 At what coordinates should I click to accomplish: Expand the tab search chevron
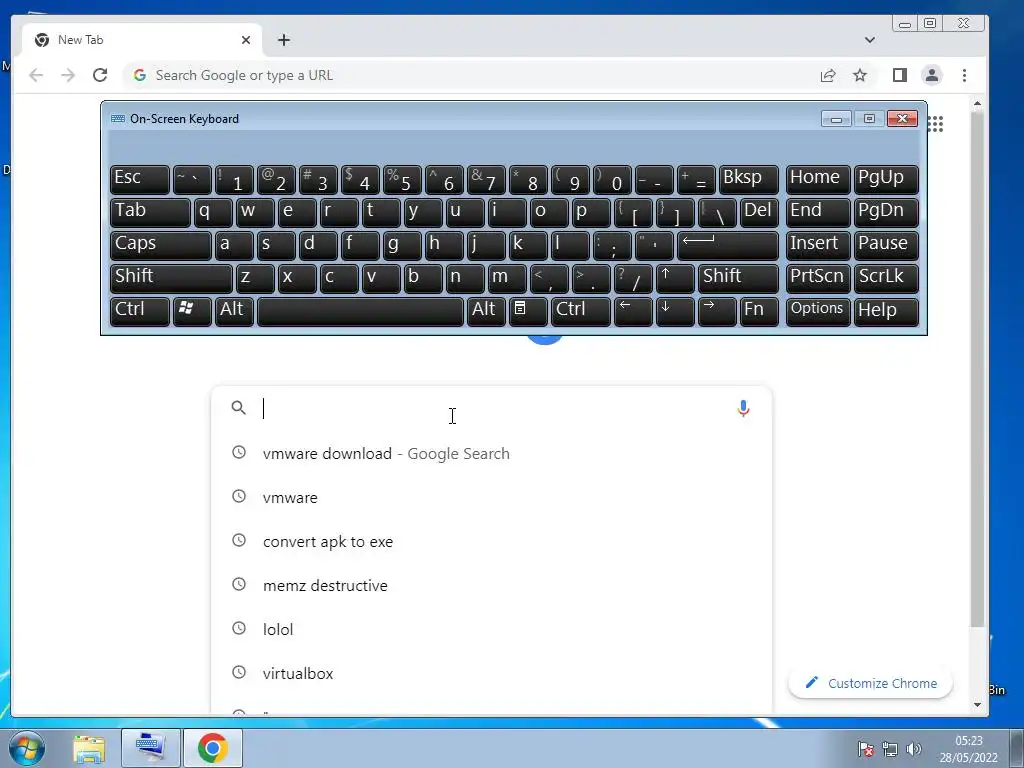click(870, 40)
